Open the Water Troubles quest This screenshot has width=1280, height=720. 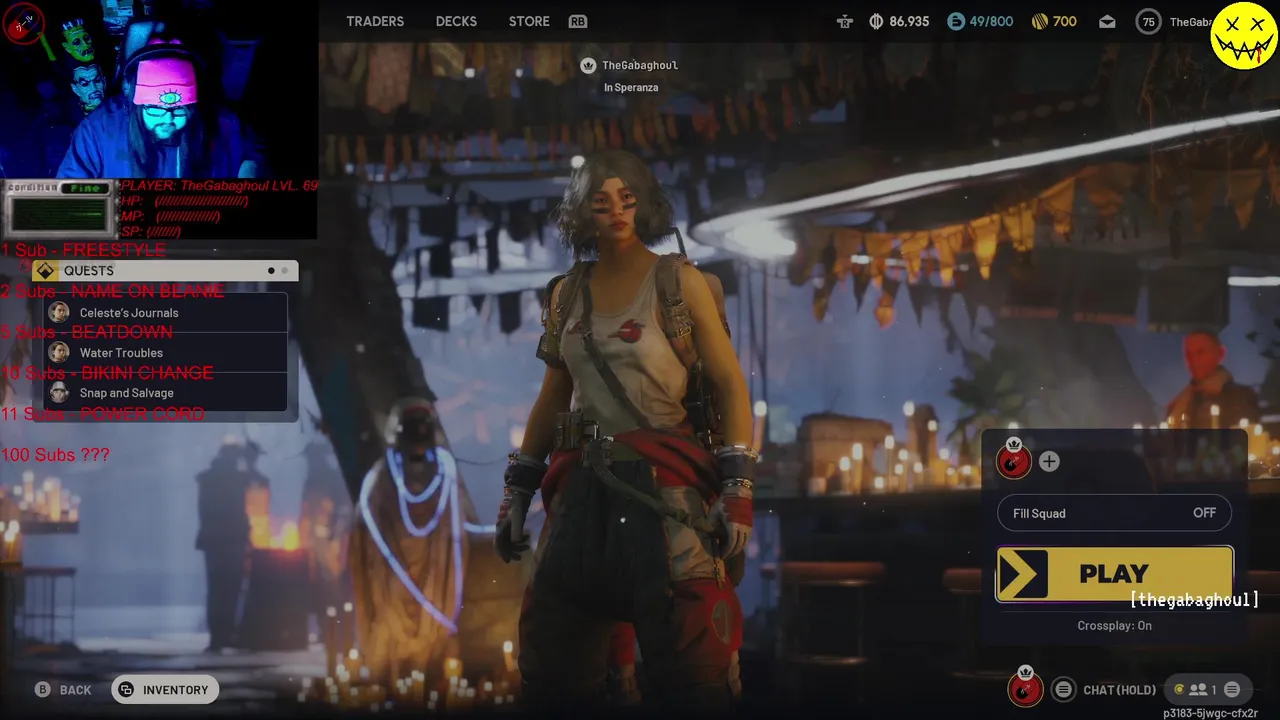coord(167,353)
